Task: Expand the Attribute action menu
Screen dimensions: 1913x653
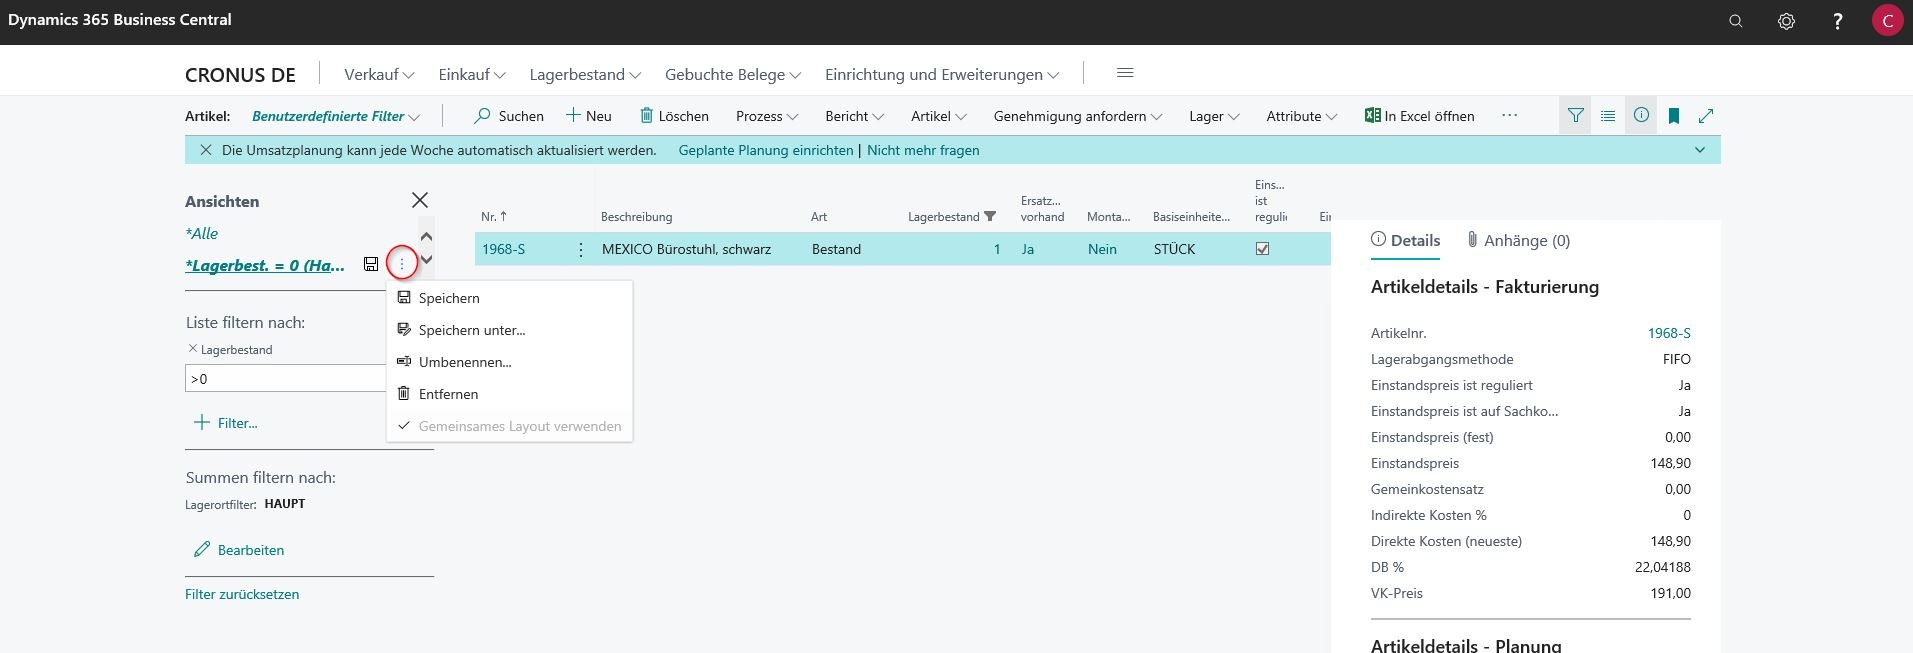Action: (1302, 116)
